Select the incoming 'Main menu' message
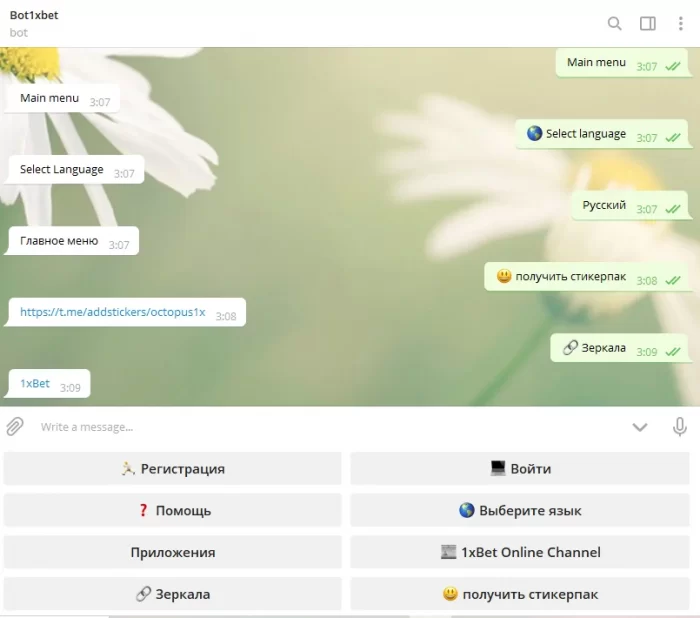 click(x=62, y=98)
